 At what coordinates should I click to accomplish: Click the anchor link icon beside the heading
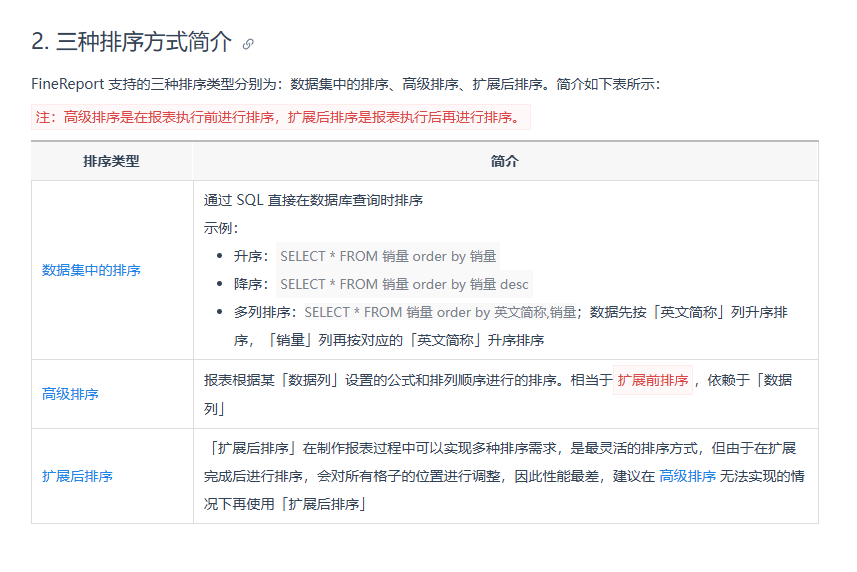point(248,44)
